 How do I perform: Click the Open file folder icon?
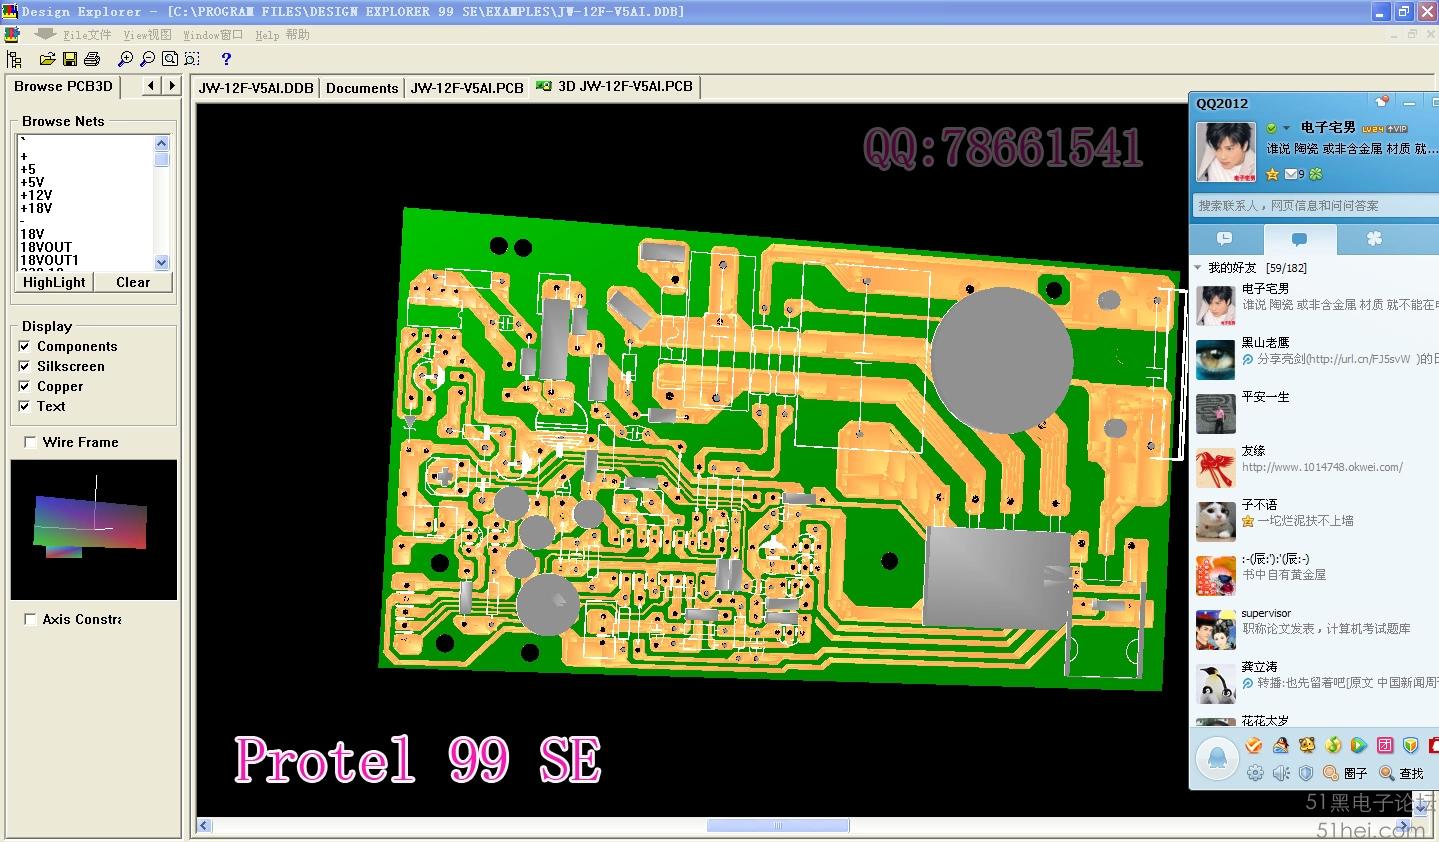47,59
